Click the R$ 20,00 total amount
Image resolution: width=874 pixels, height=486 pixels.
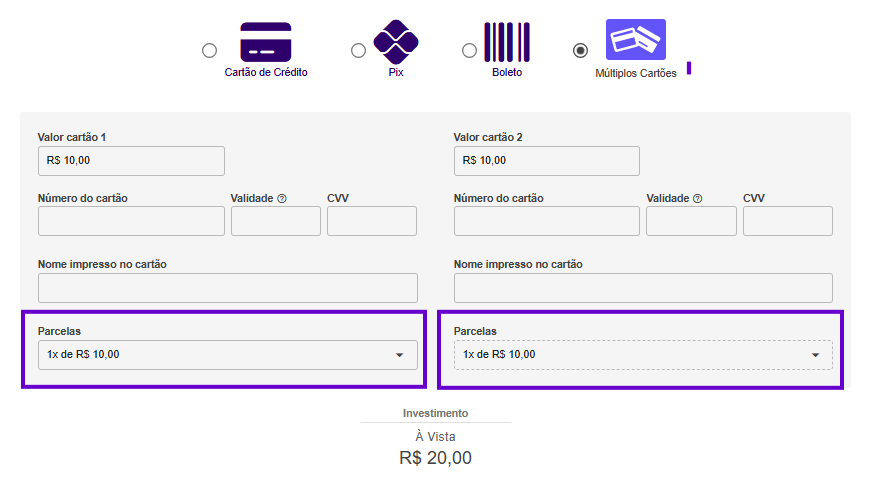[x=435, y=458]
